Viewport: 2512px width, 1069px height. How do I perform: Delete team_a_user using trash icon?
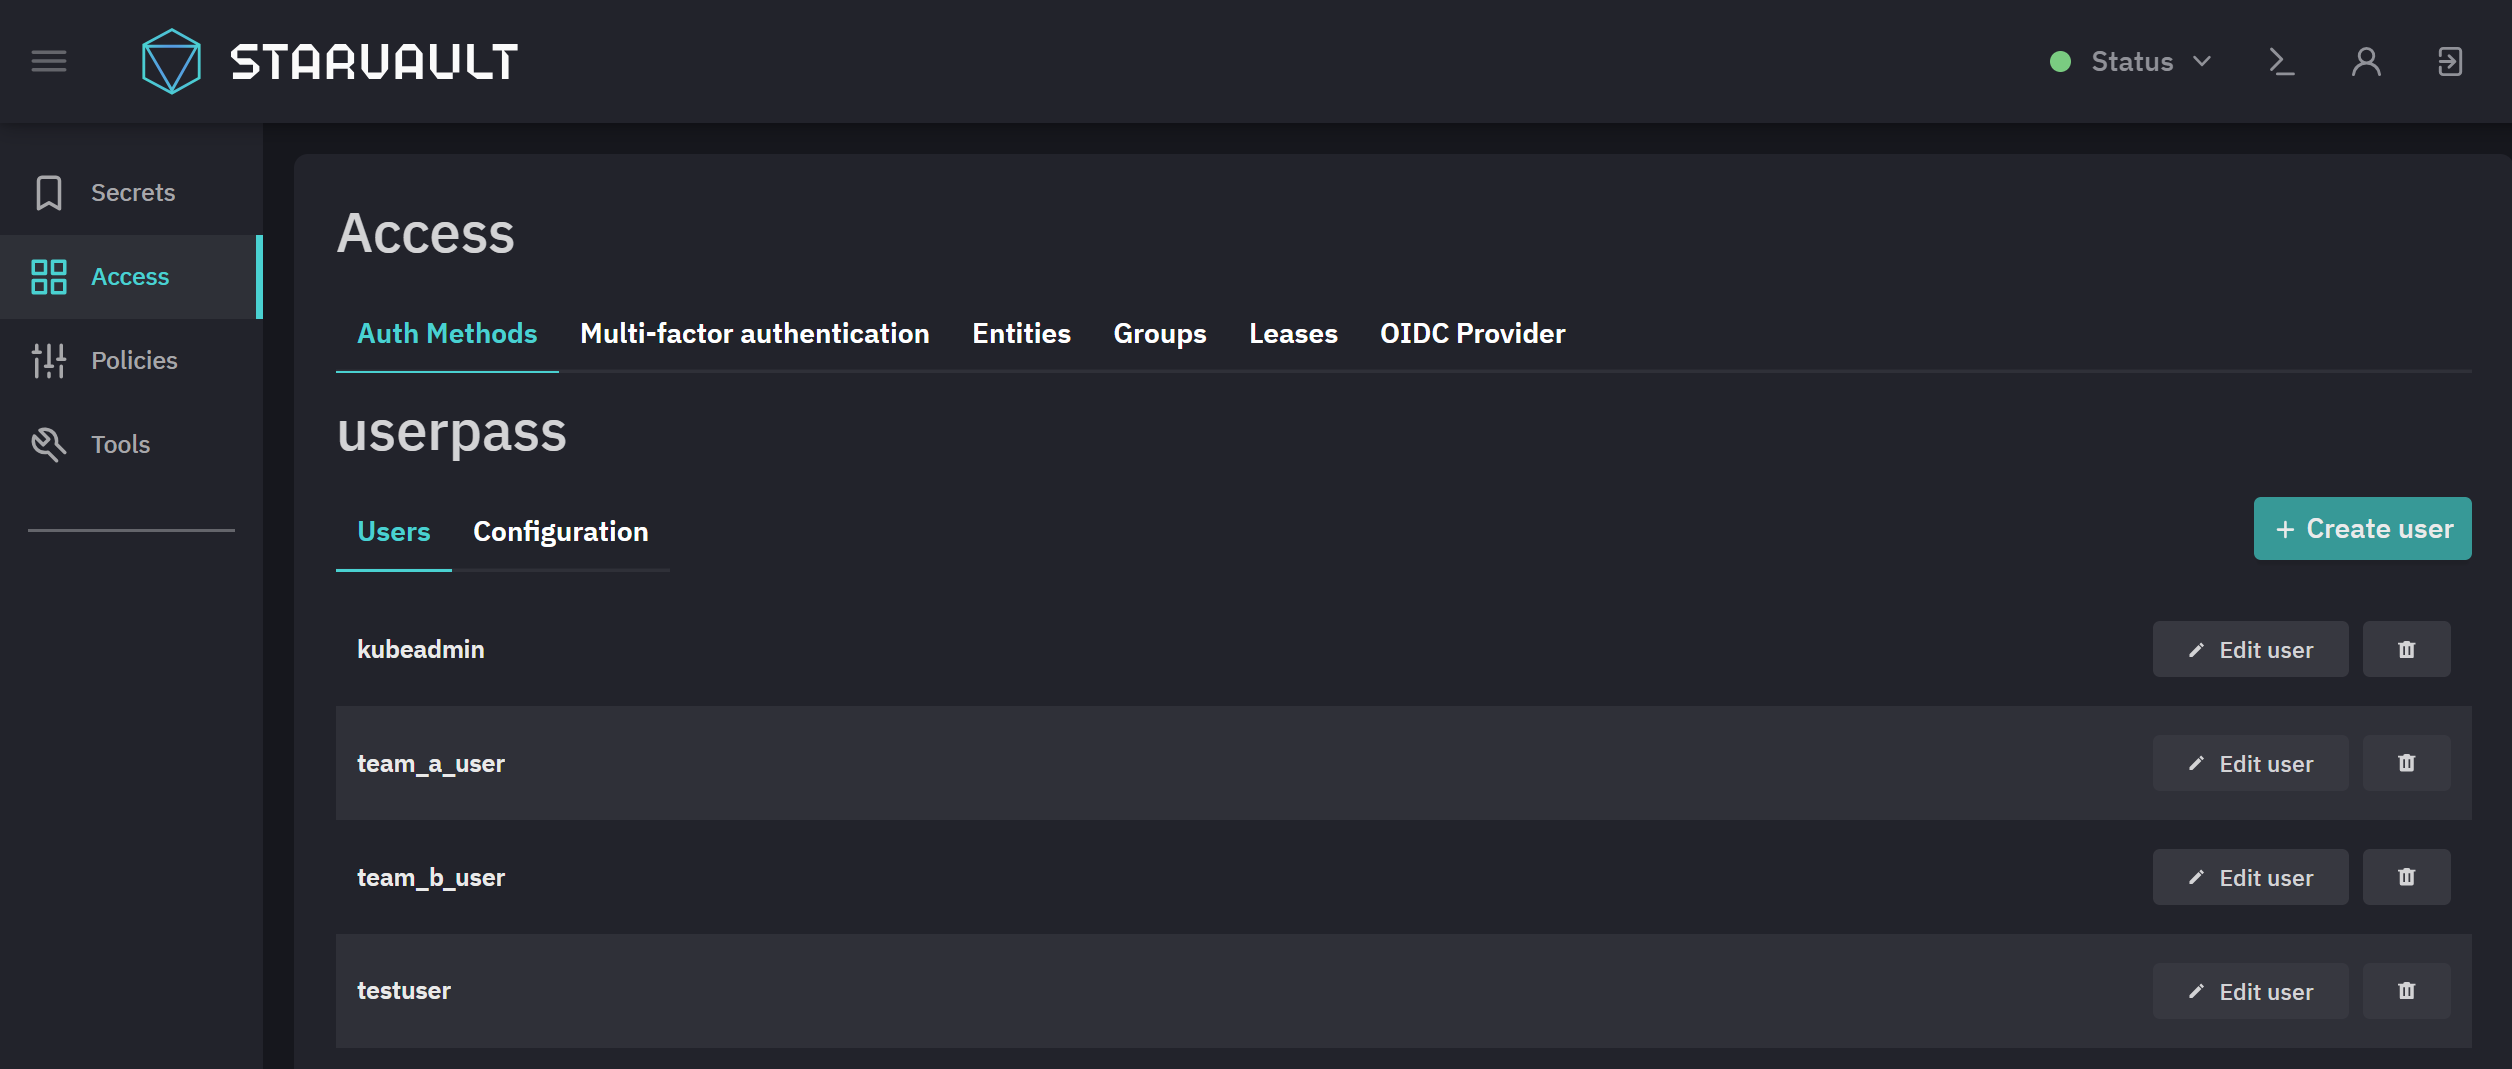click(x=2406, y=764)
